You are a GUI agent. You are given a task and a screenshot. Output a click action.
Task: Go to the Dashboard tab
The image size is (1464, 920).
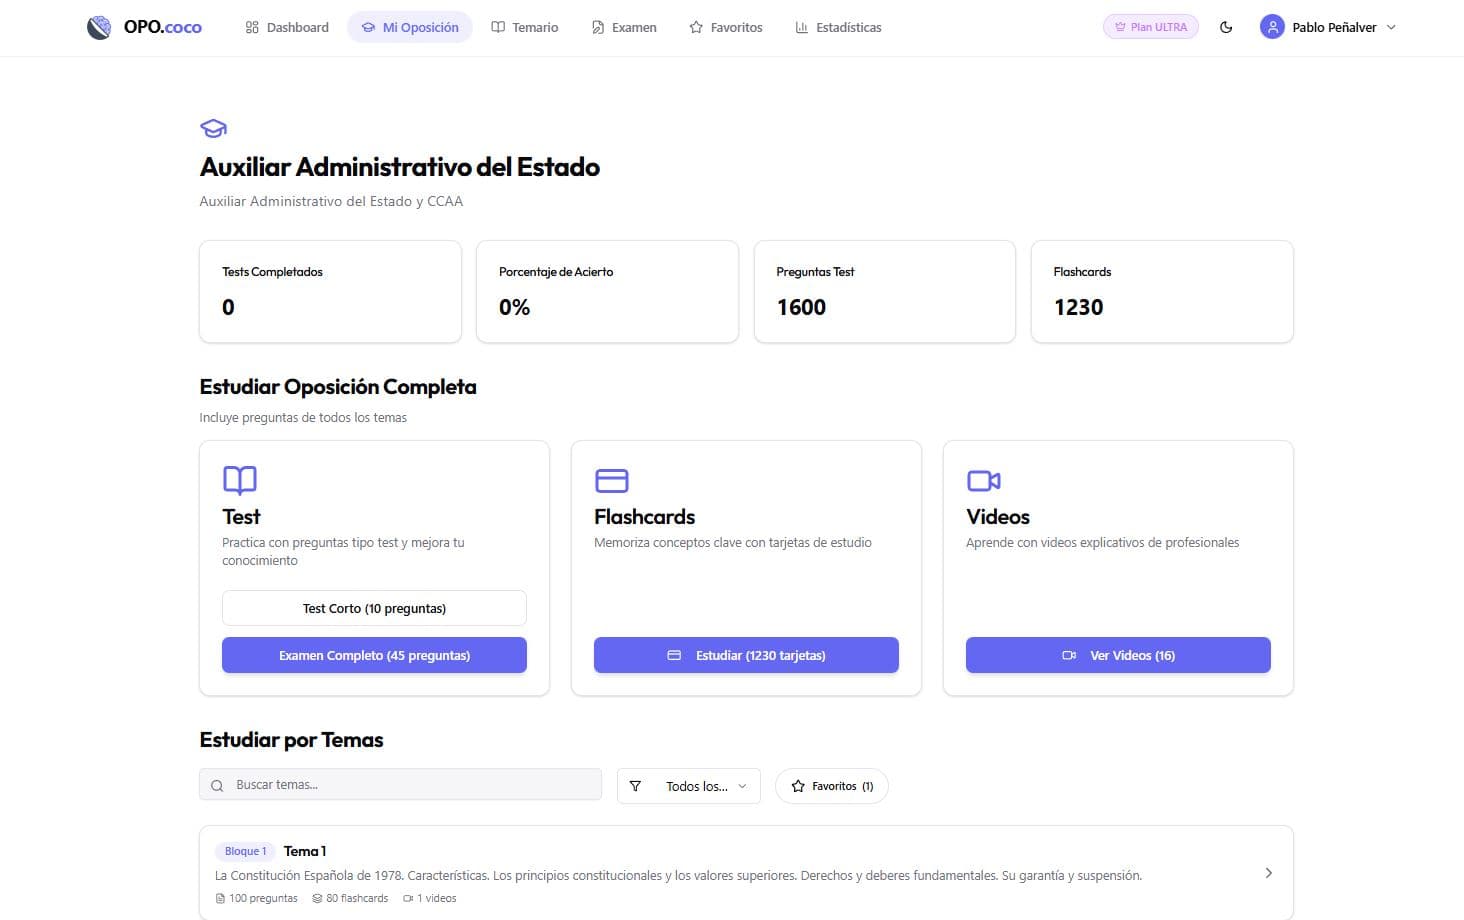[287, 28]
